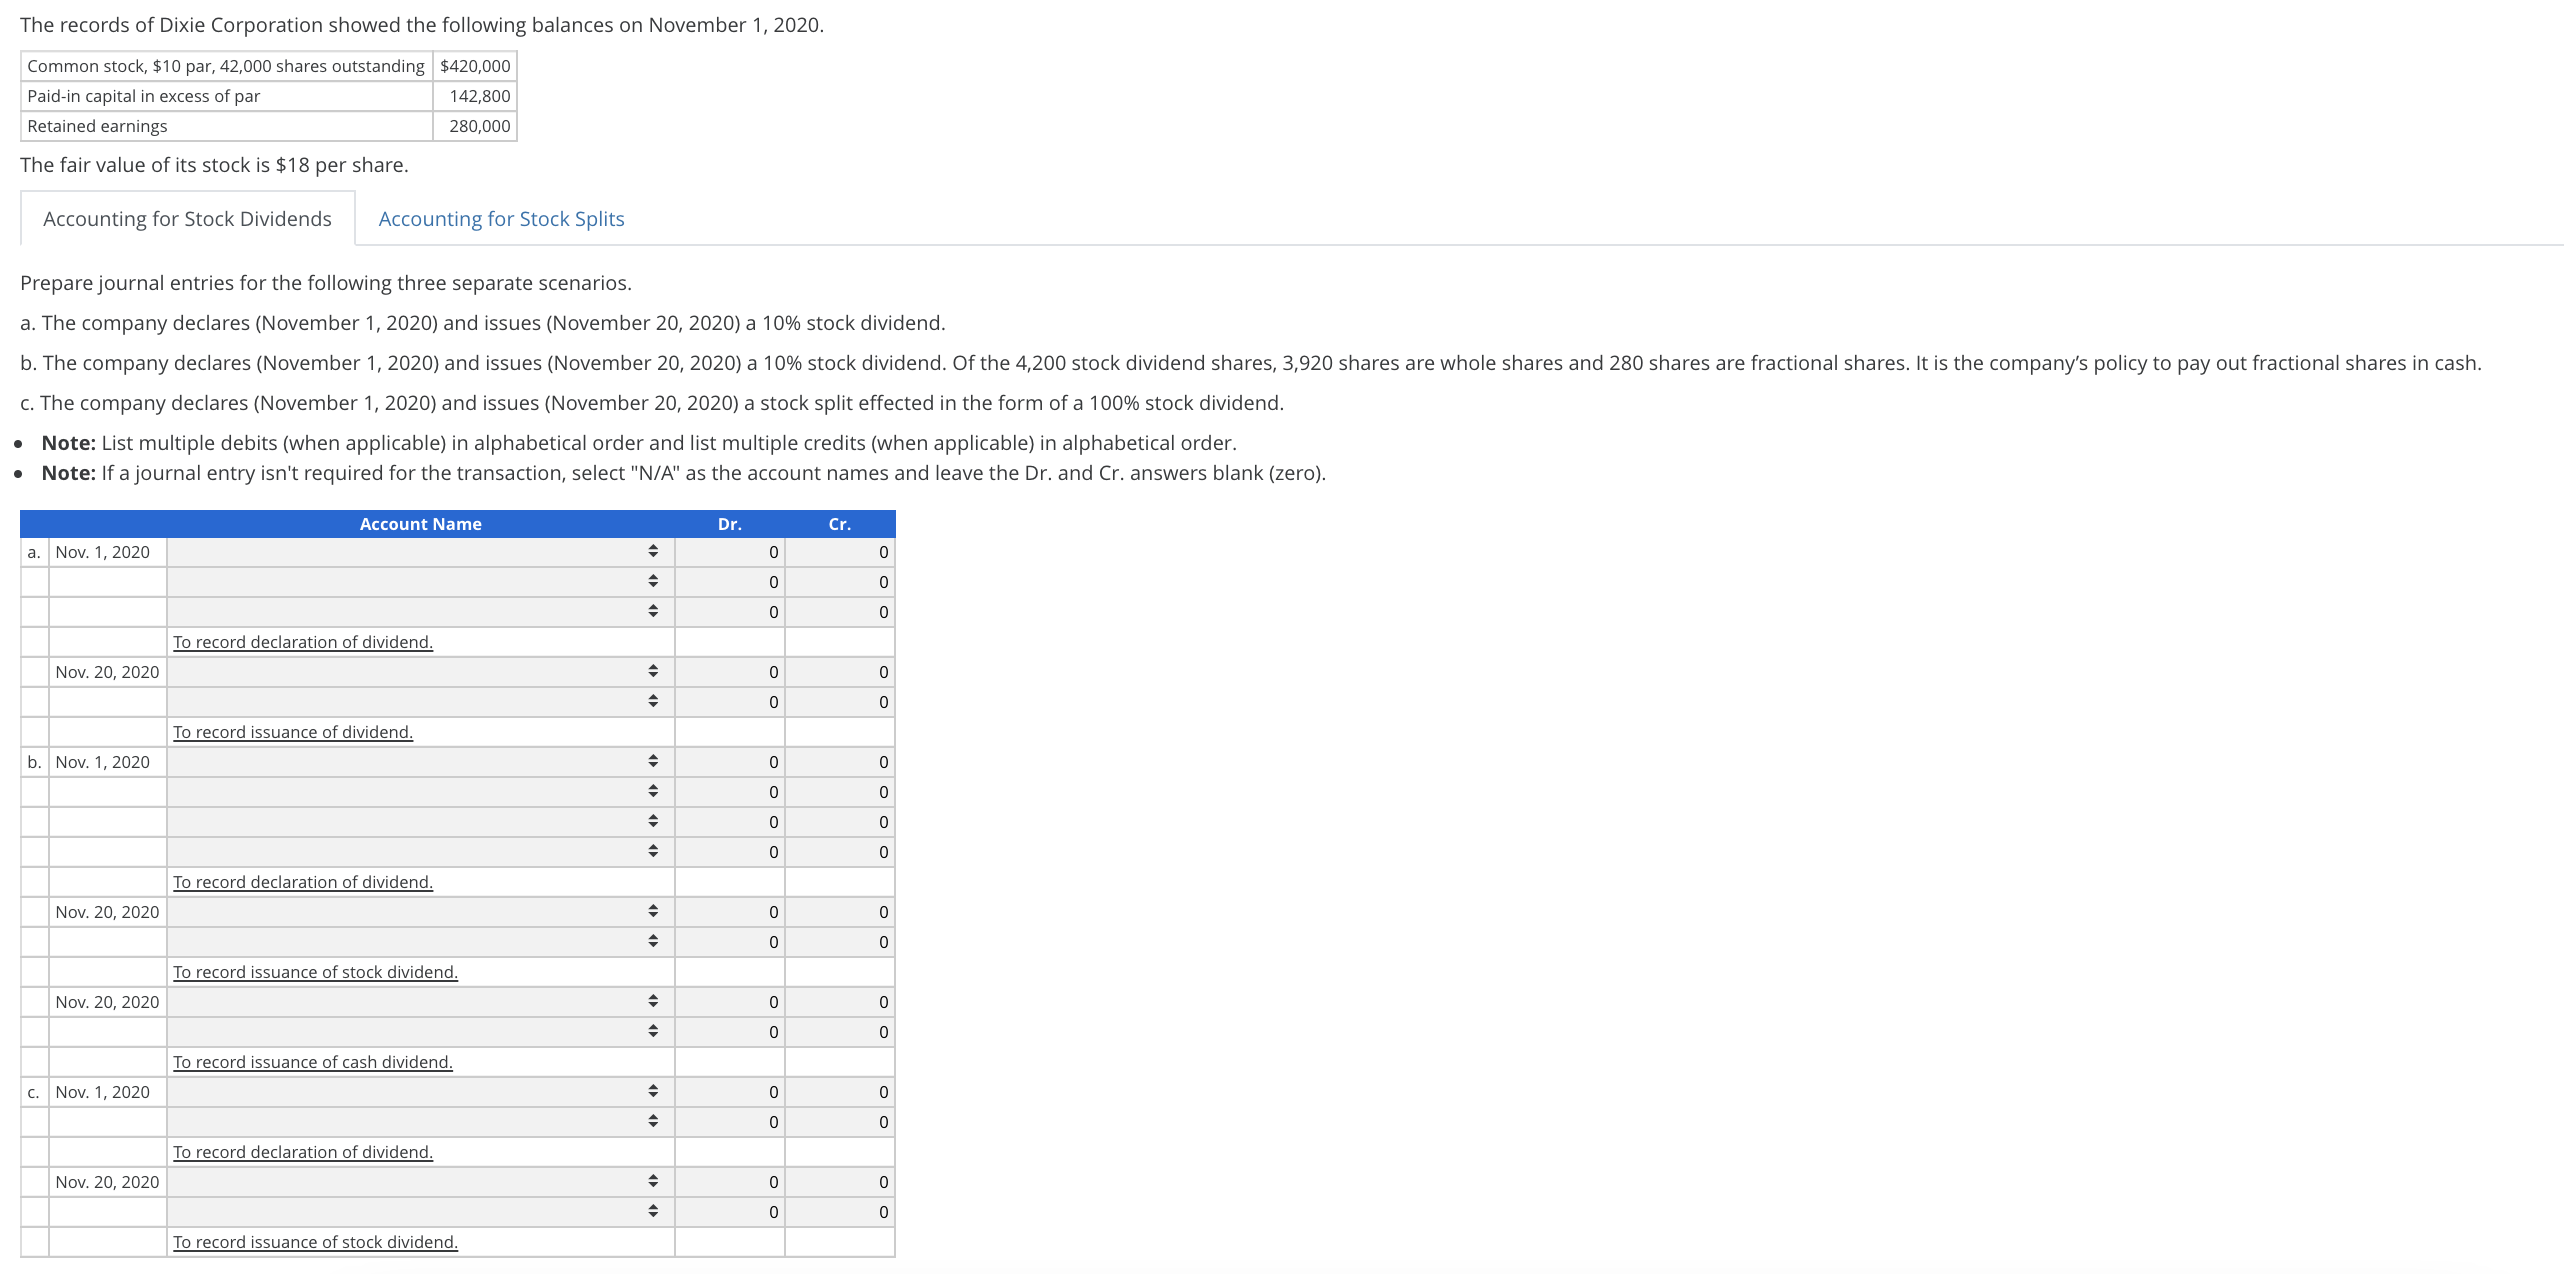This screenshot has height=1274, width=2564.
Task: Select Accounting for Stock Dividends tab
Action: pos(187,219)
